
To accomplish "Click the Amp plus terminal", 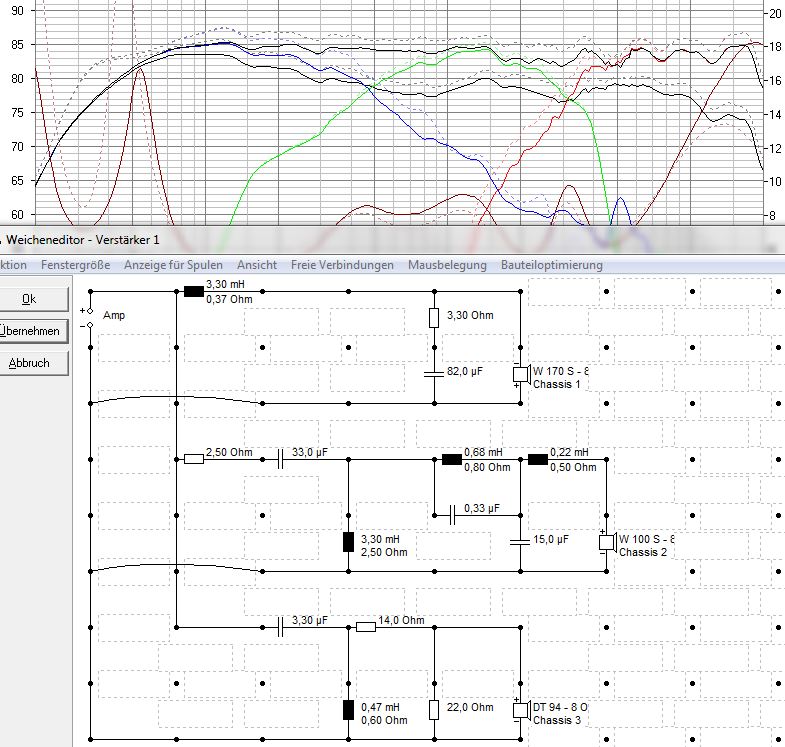I will pyautogui.click(x=90, y=311).
